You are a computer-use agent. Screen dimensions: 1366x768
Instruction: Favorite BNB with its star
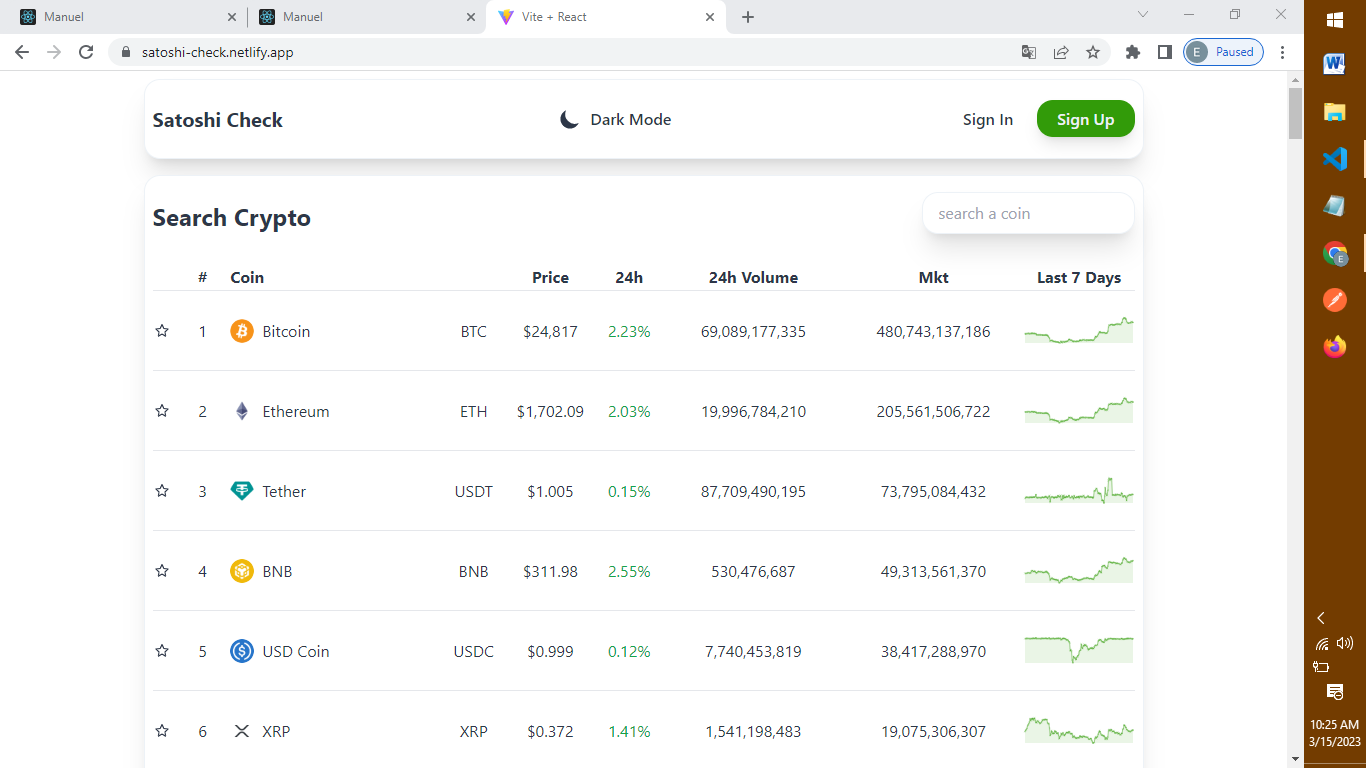click(x=162, y=571)
